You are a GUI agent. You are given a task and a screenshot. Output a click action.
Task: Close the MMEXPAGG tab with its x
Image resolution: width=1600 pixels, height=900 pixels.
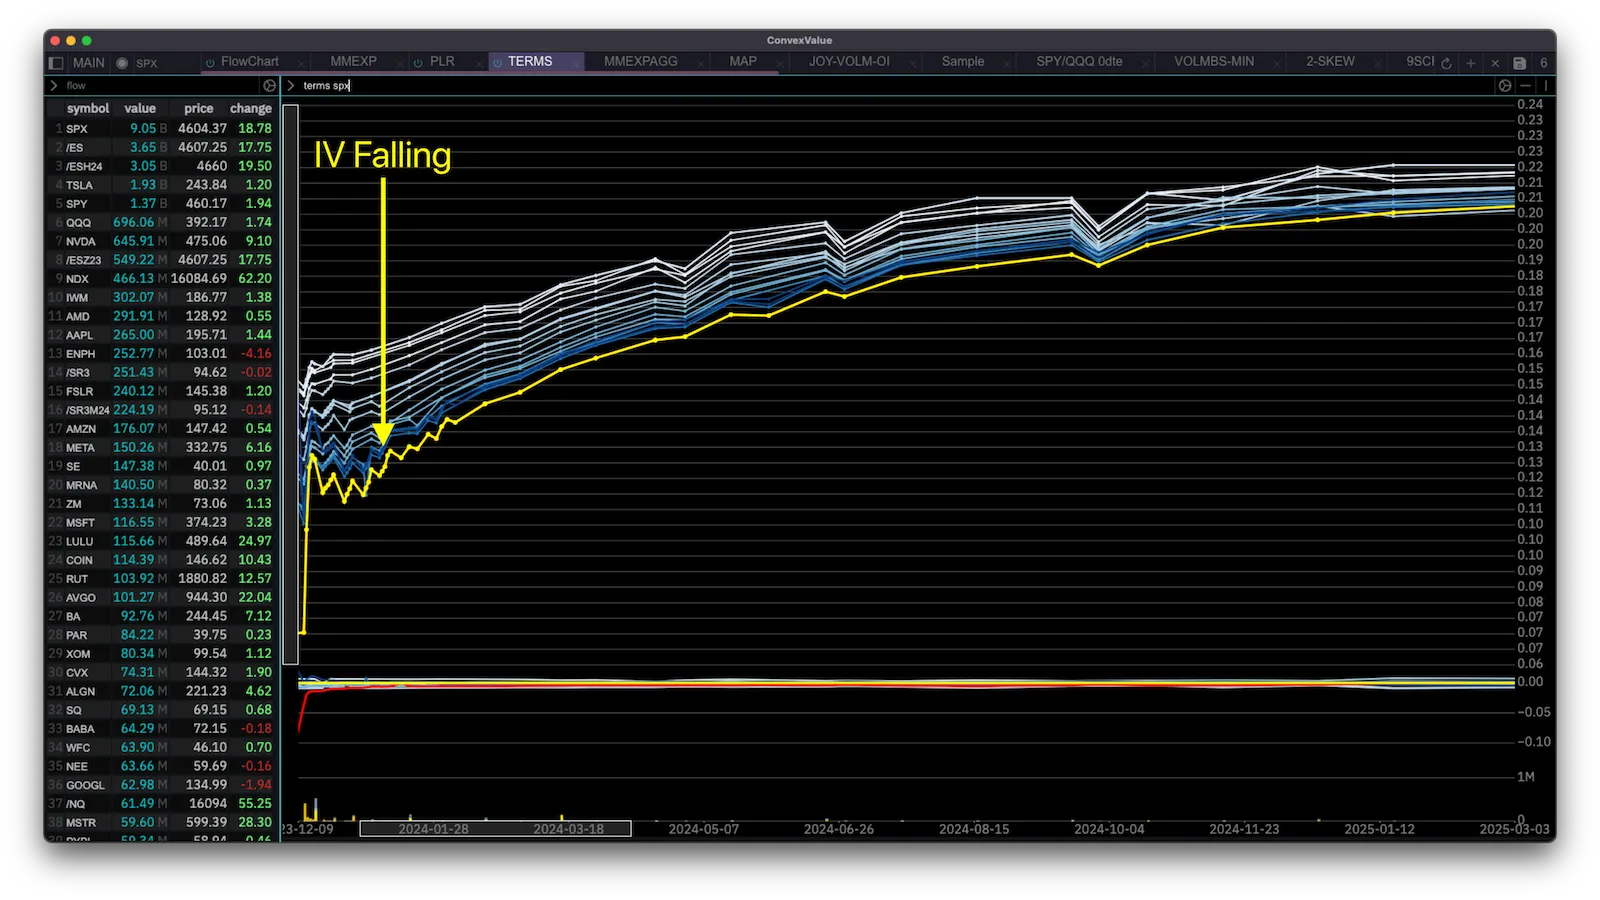coord(700,63)
